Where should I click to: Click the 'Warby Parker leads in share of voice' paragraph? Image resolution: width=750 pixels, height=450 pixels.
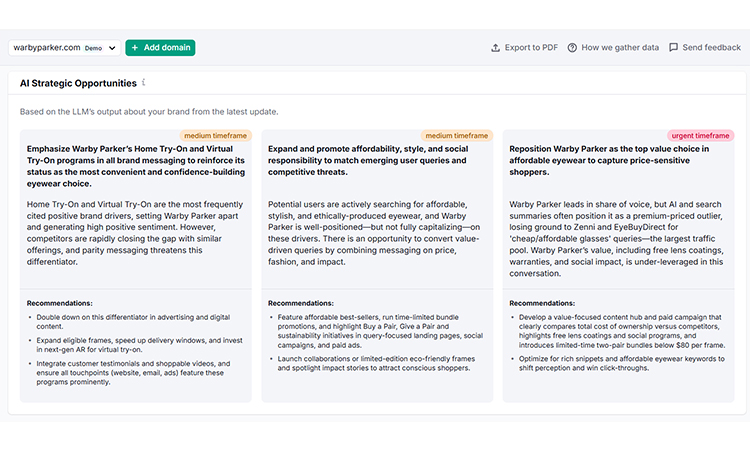point(617,239)
